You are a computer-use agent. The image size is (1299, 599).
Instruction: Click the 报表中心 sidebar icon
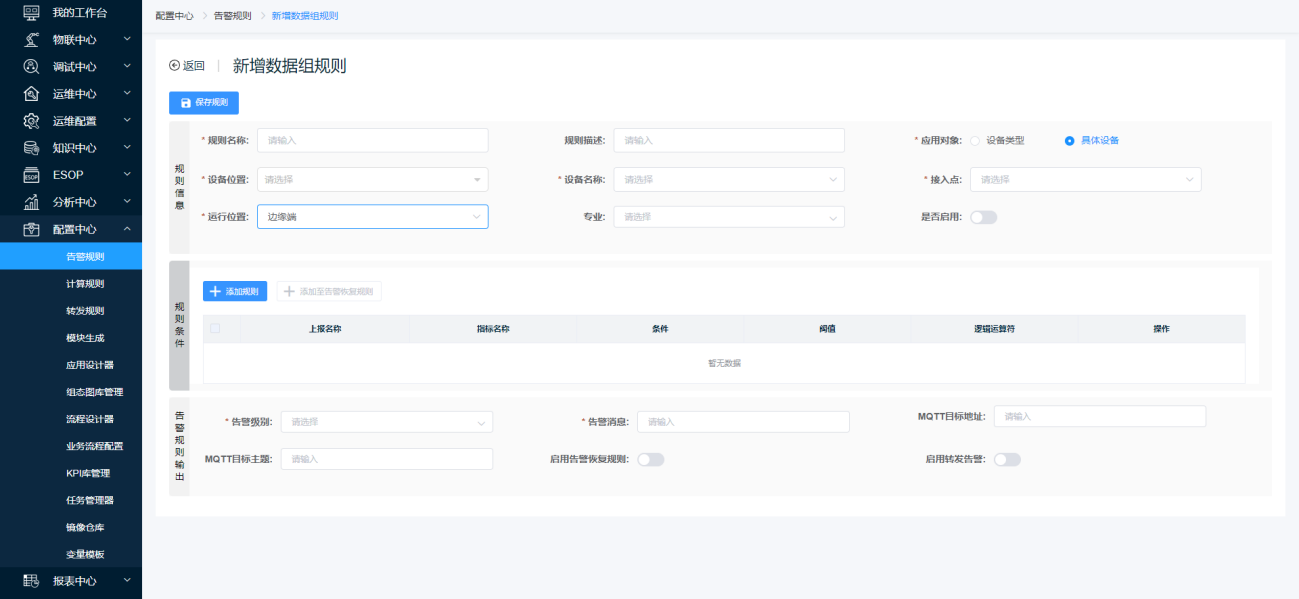pos(31,580)
